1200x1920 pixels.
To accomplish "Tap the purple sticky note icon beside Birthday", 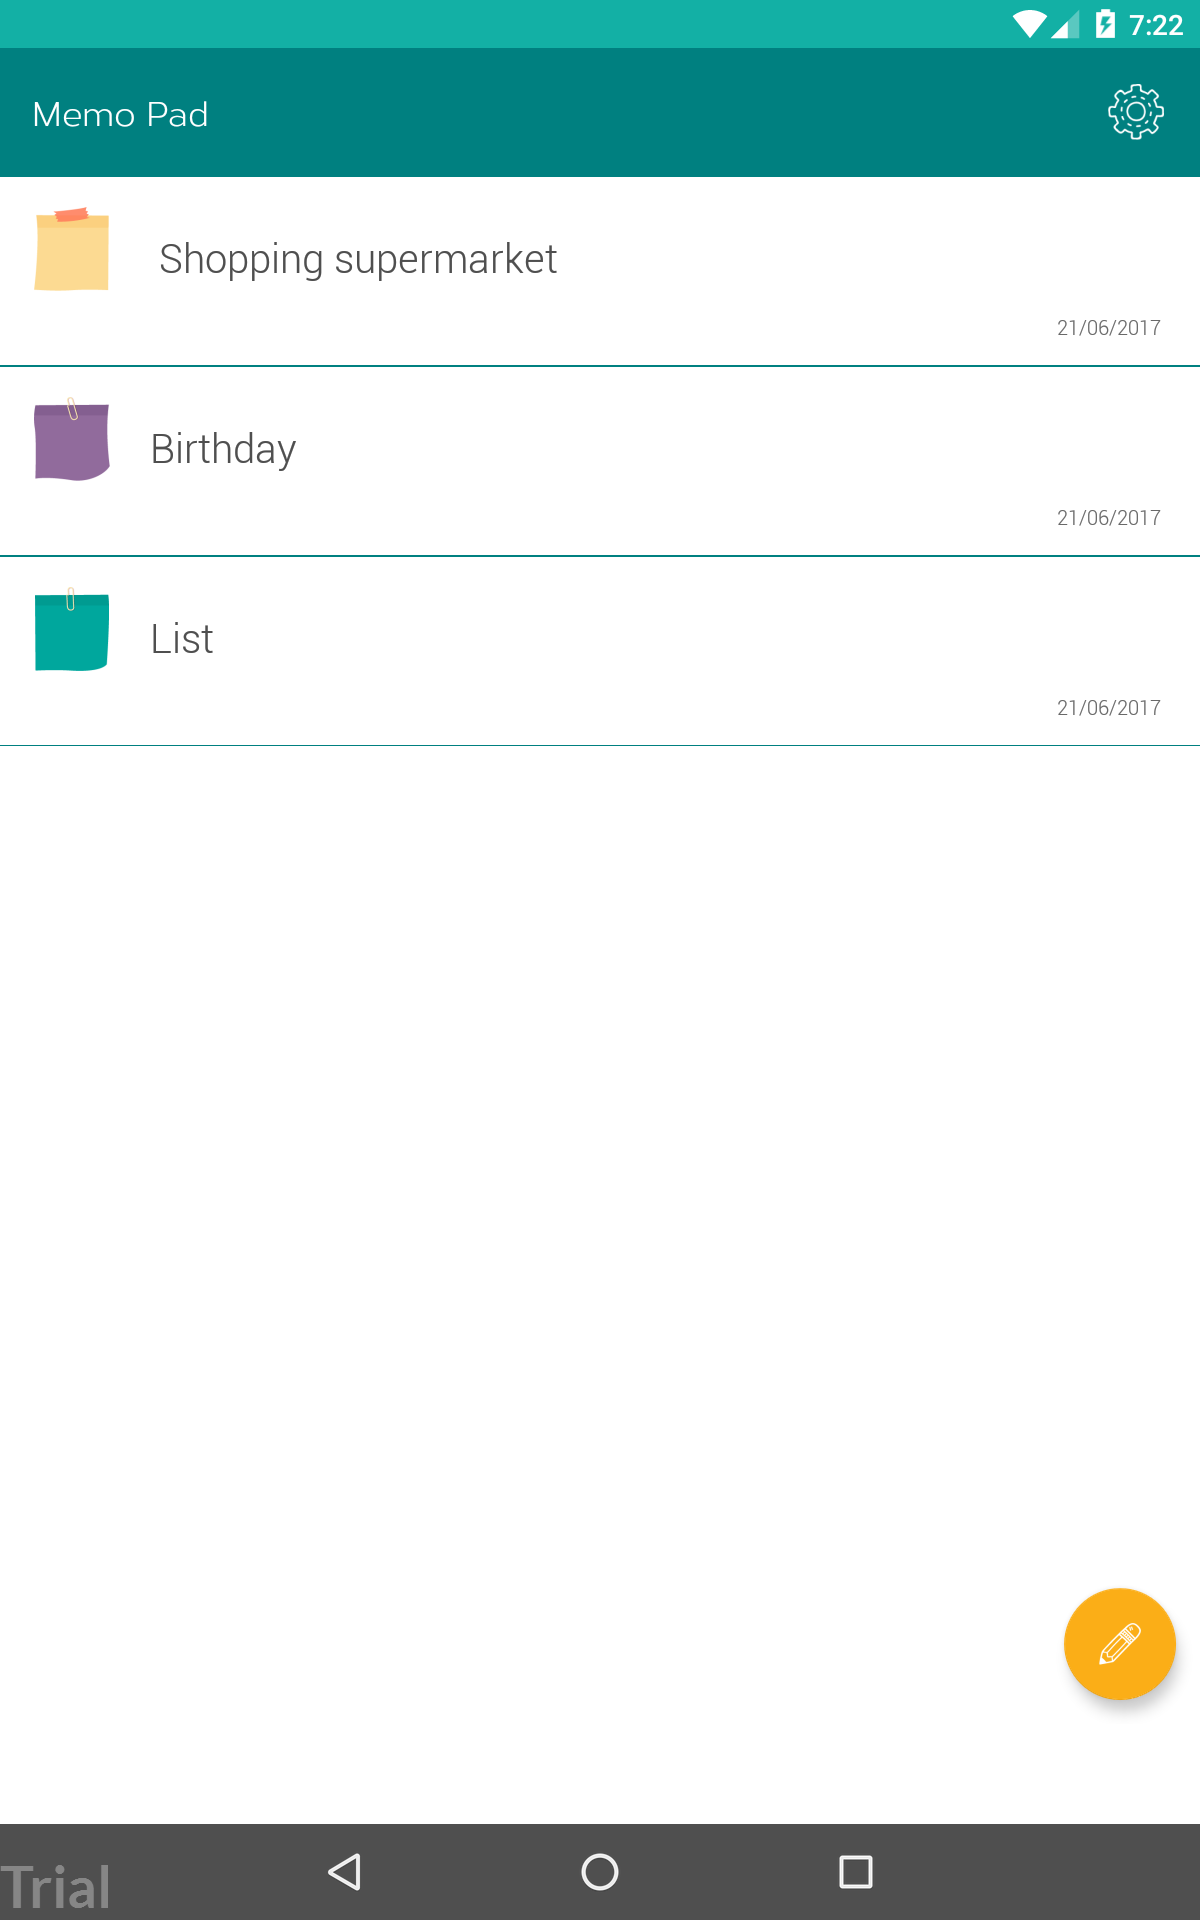I will pos(72,440).
